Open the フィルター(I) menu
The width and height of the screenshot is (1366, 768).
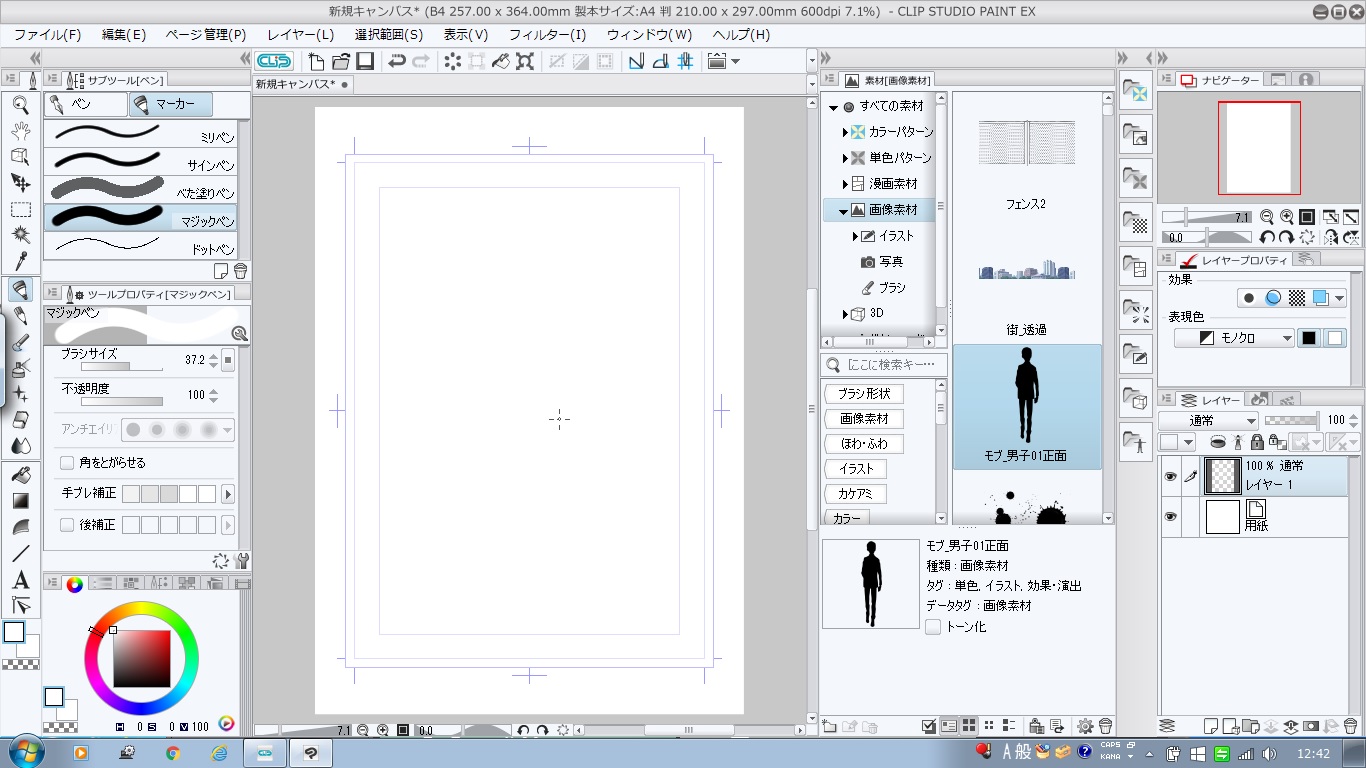tap(547, 34)
